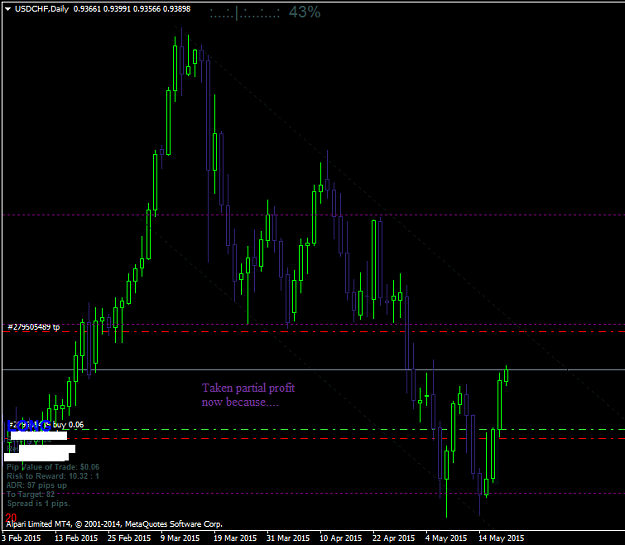Click the '10 Apr 2015' date label
Screen dimensions: 625x545
pos(341,538)
